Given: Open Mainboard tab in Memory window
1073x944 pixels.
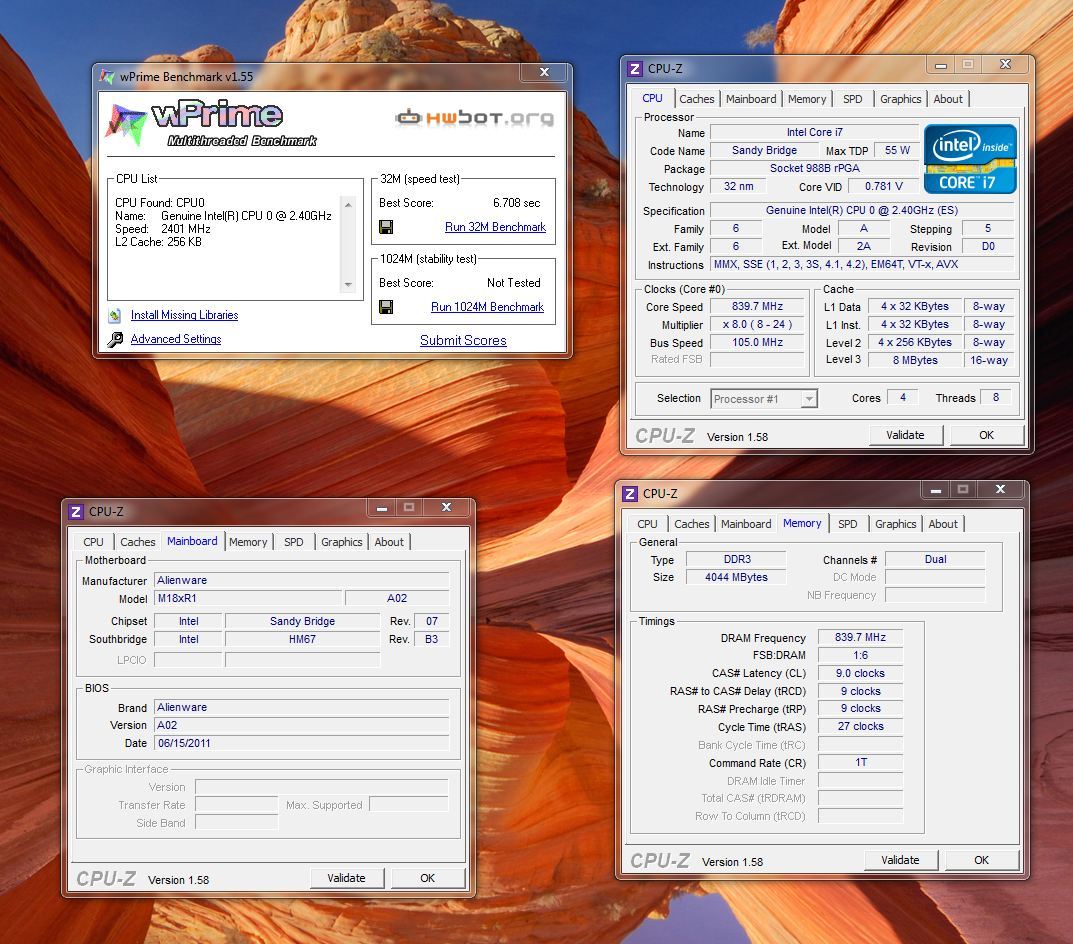Looking at the screenshot, I should [746, 524].
